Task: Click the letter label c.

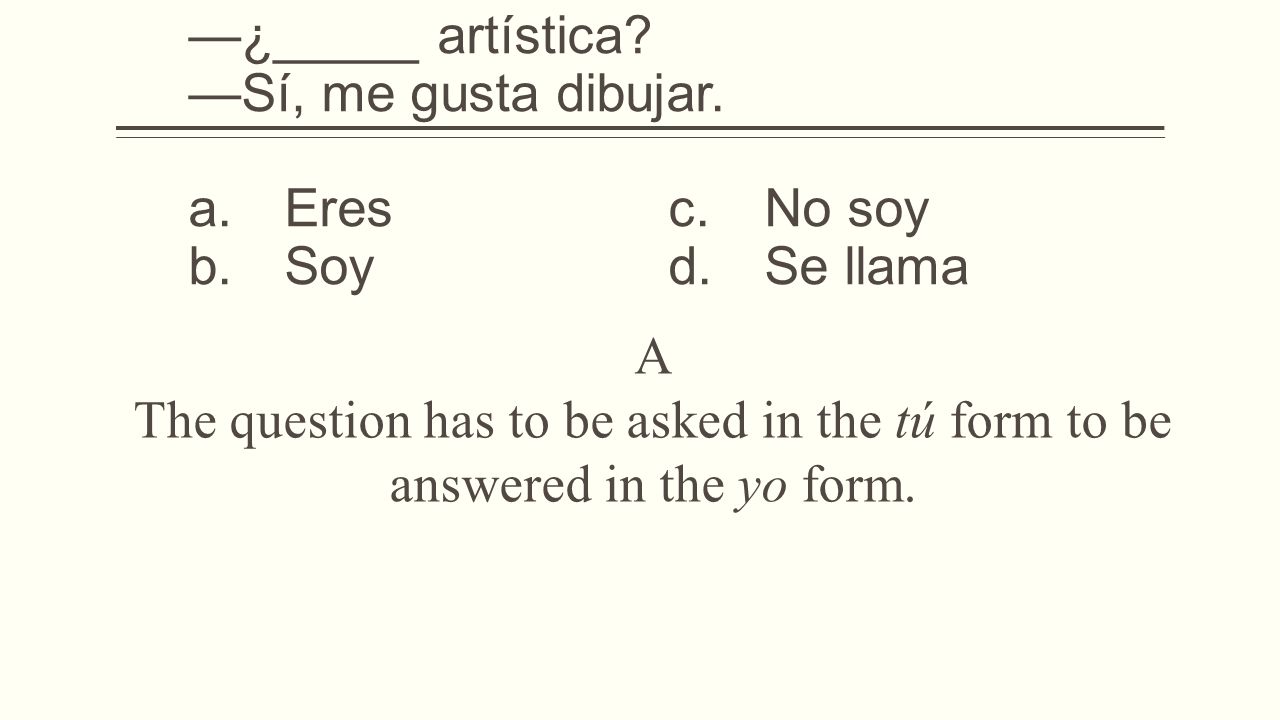Action: tap(689, 209)
